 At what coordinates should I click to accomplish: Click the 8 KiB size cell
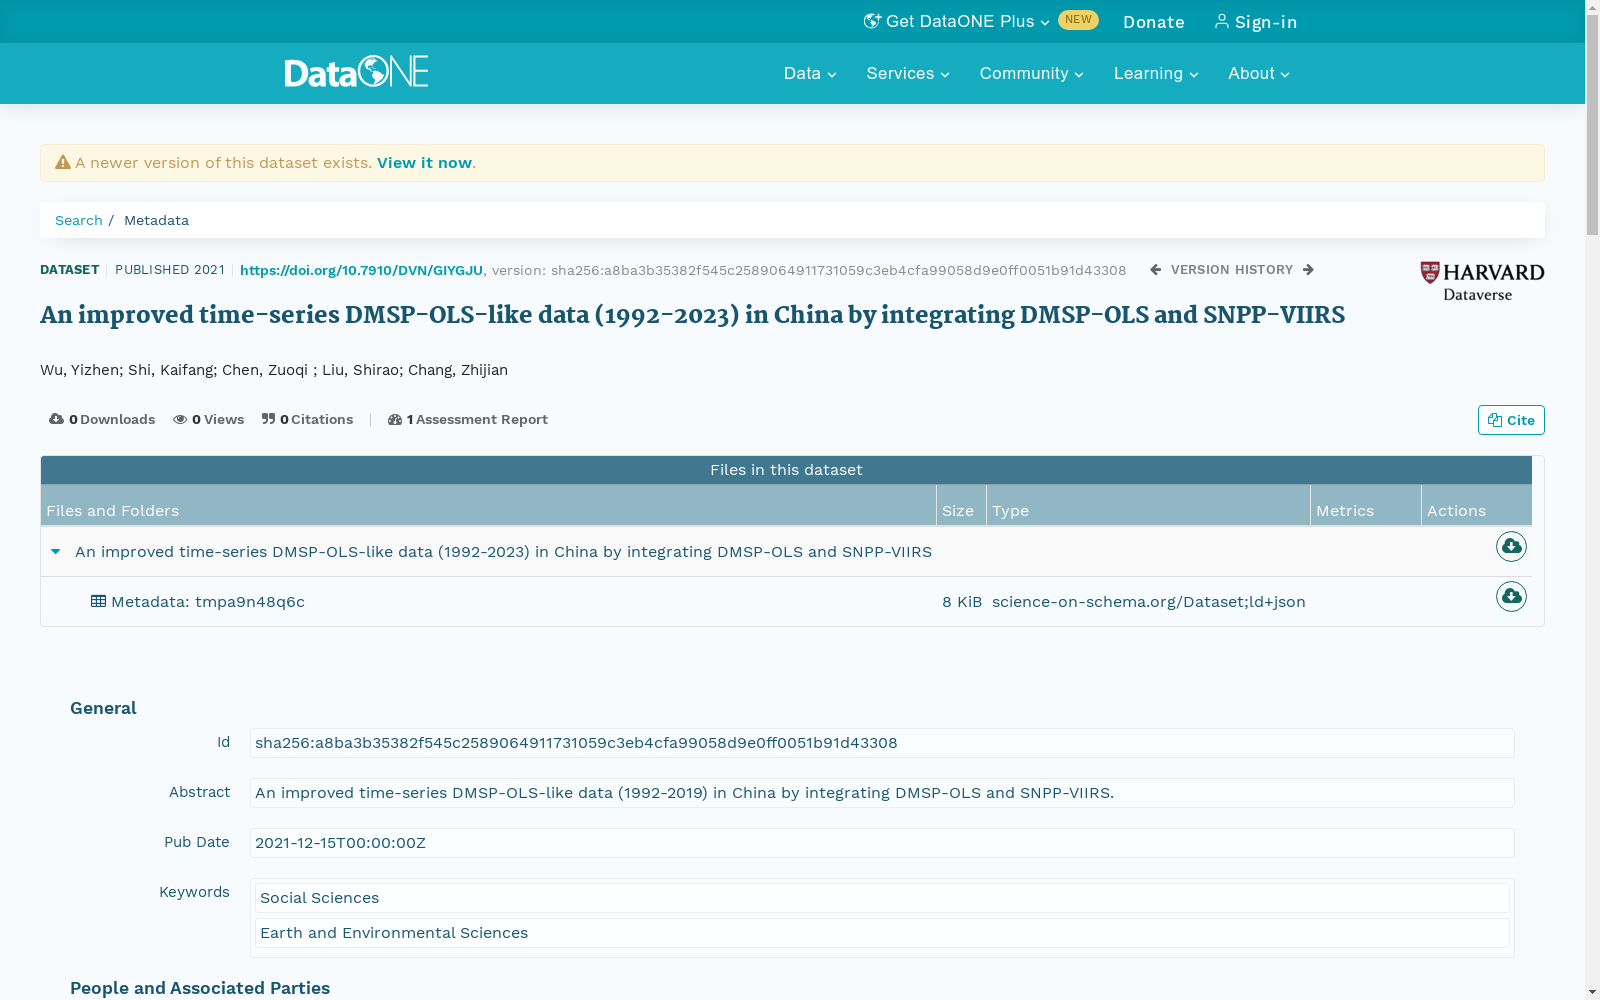tap(962, 601)
